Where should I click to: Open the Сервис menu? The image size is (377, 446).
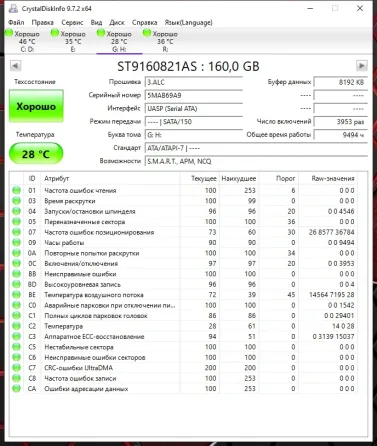[72, 22]
